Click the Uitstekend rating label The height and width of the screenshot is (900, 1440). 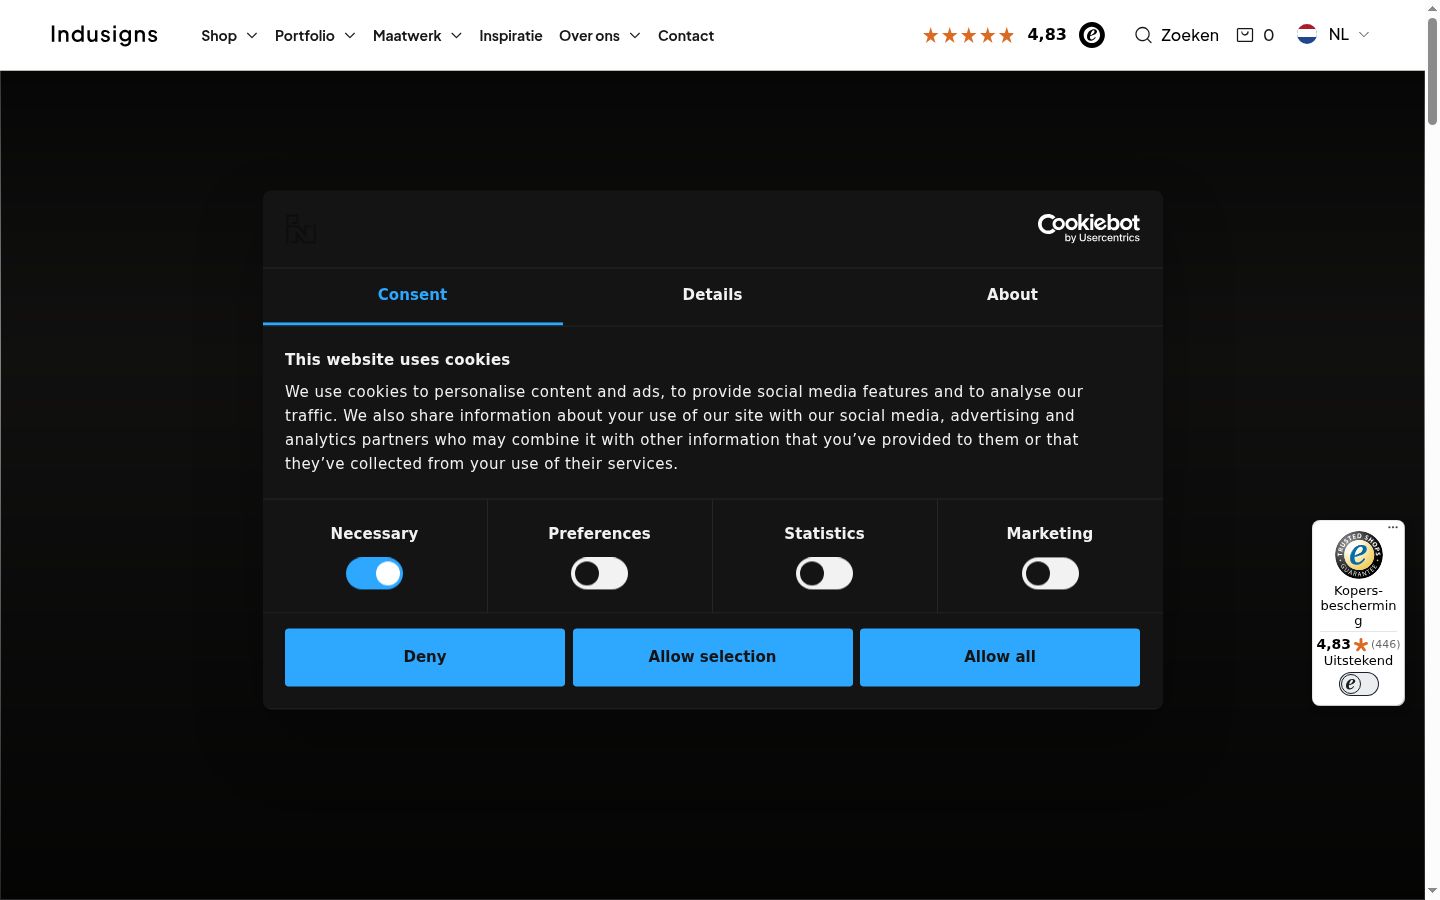click(x=1358, y=661)
